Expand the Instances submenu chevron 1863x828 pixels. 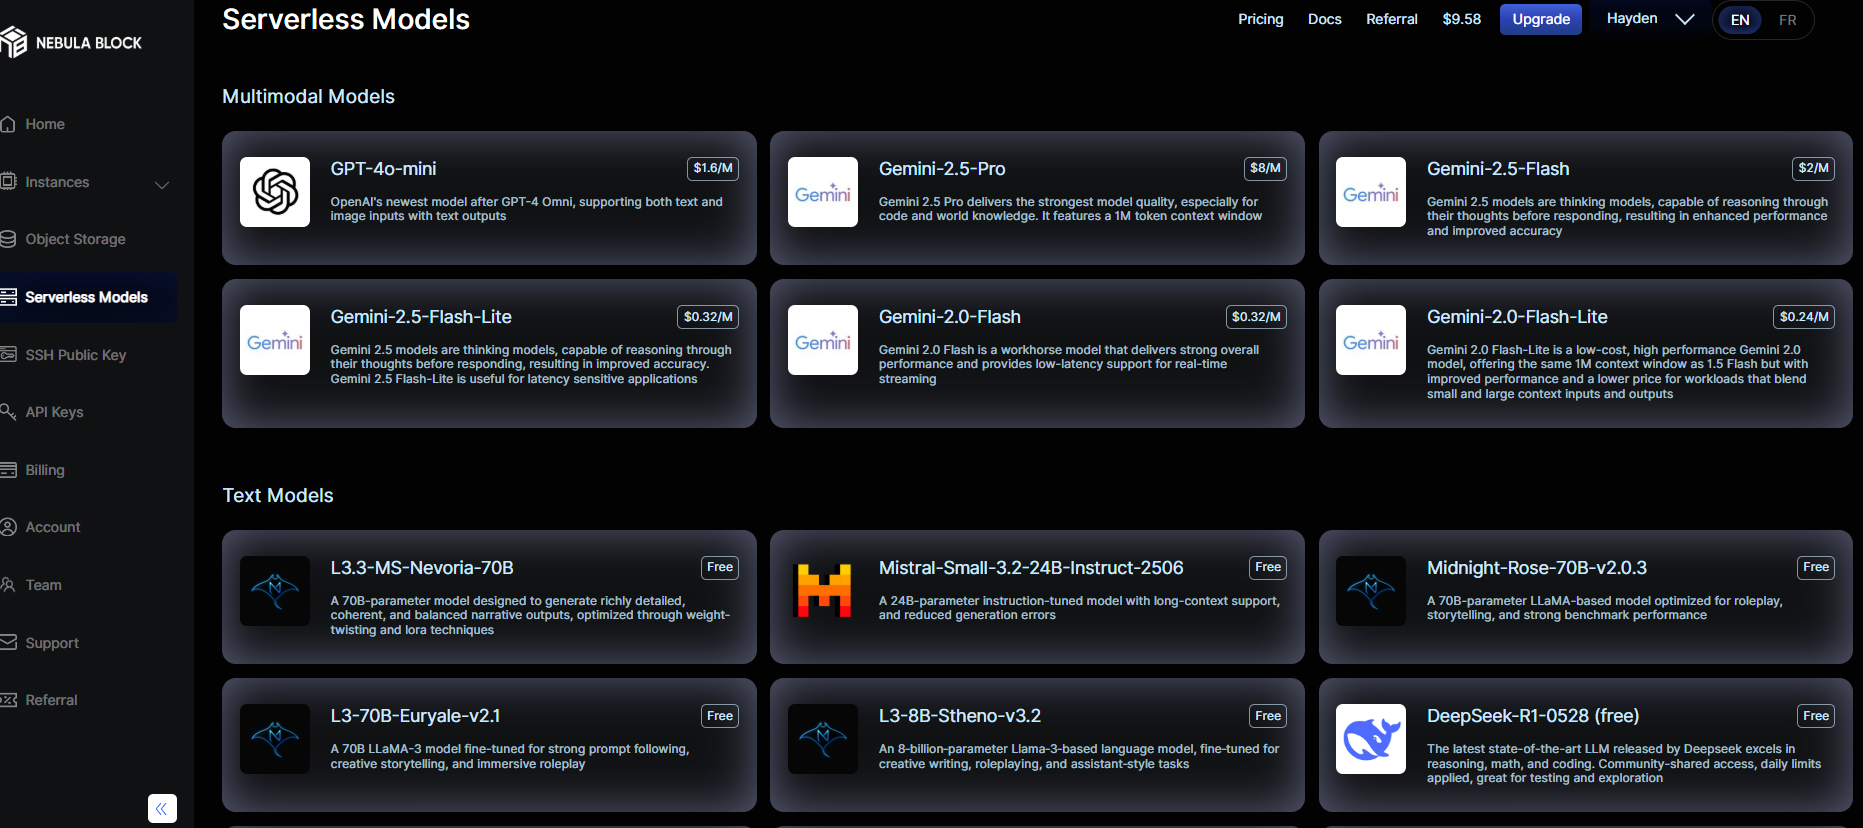[162, 184]
